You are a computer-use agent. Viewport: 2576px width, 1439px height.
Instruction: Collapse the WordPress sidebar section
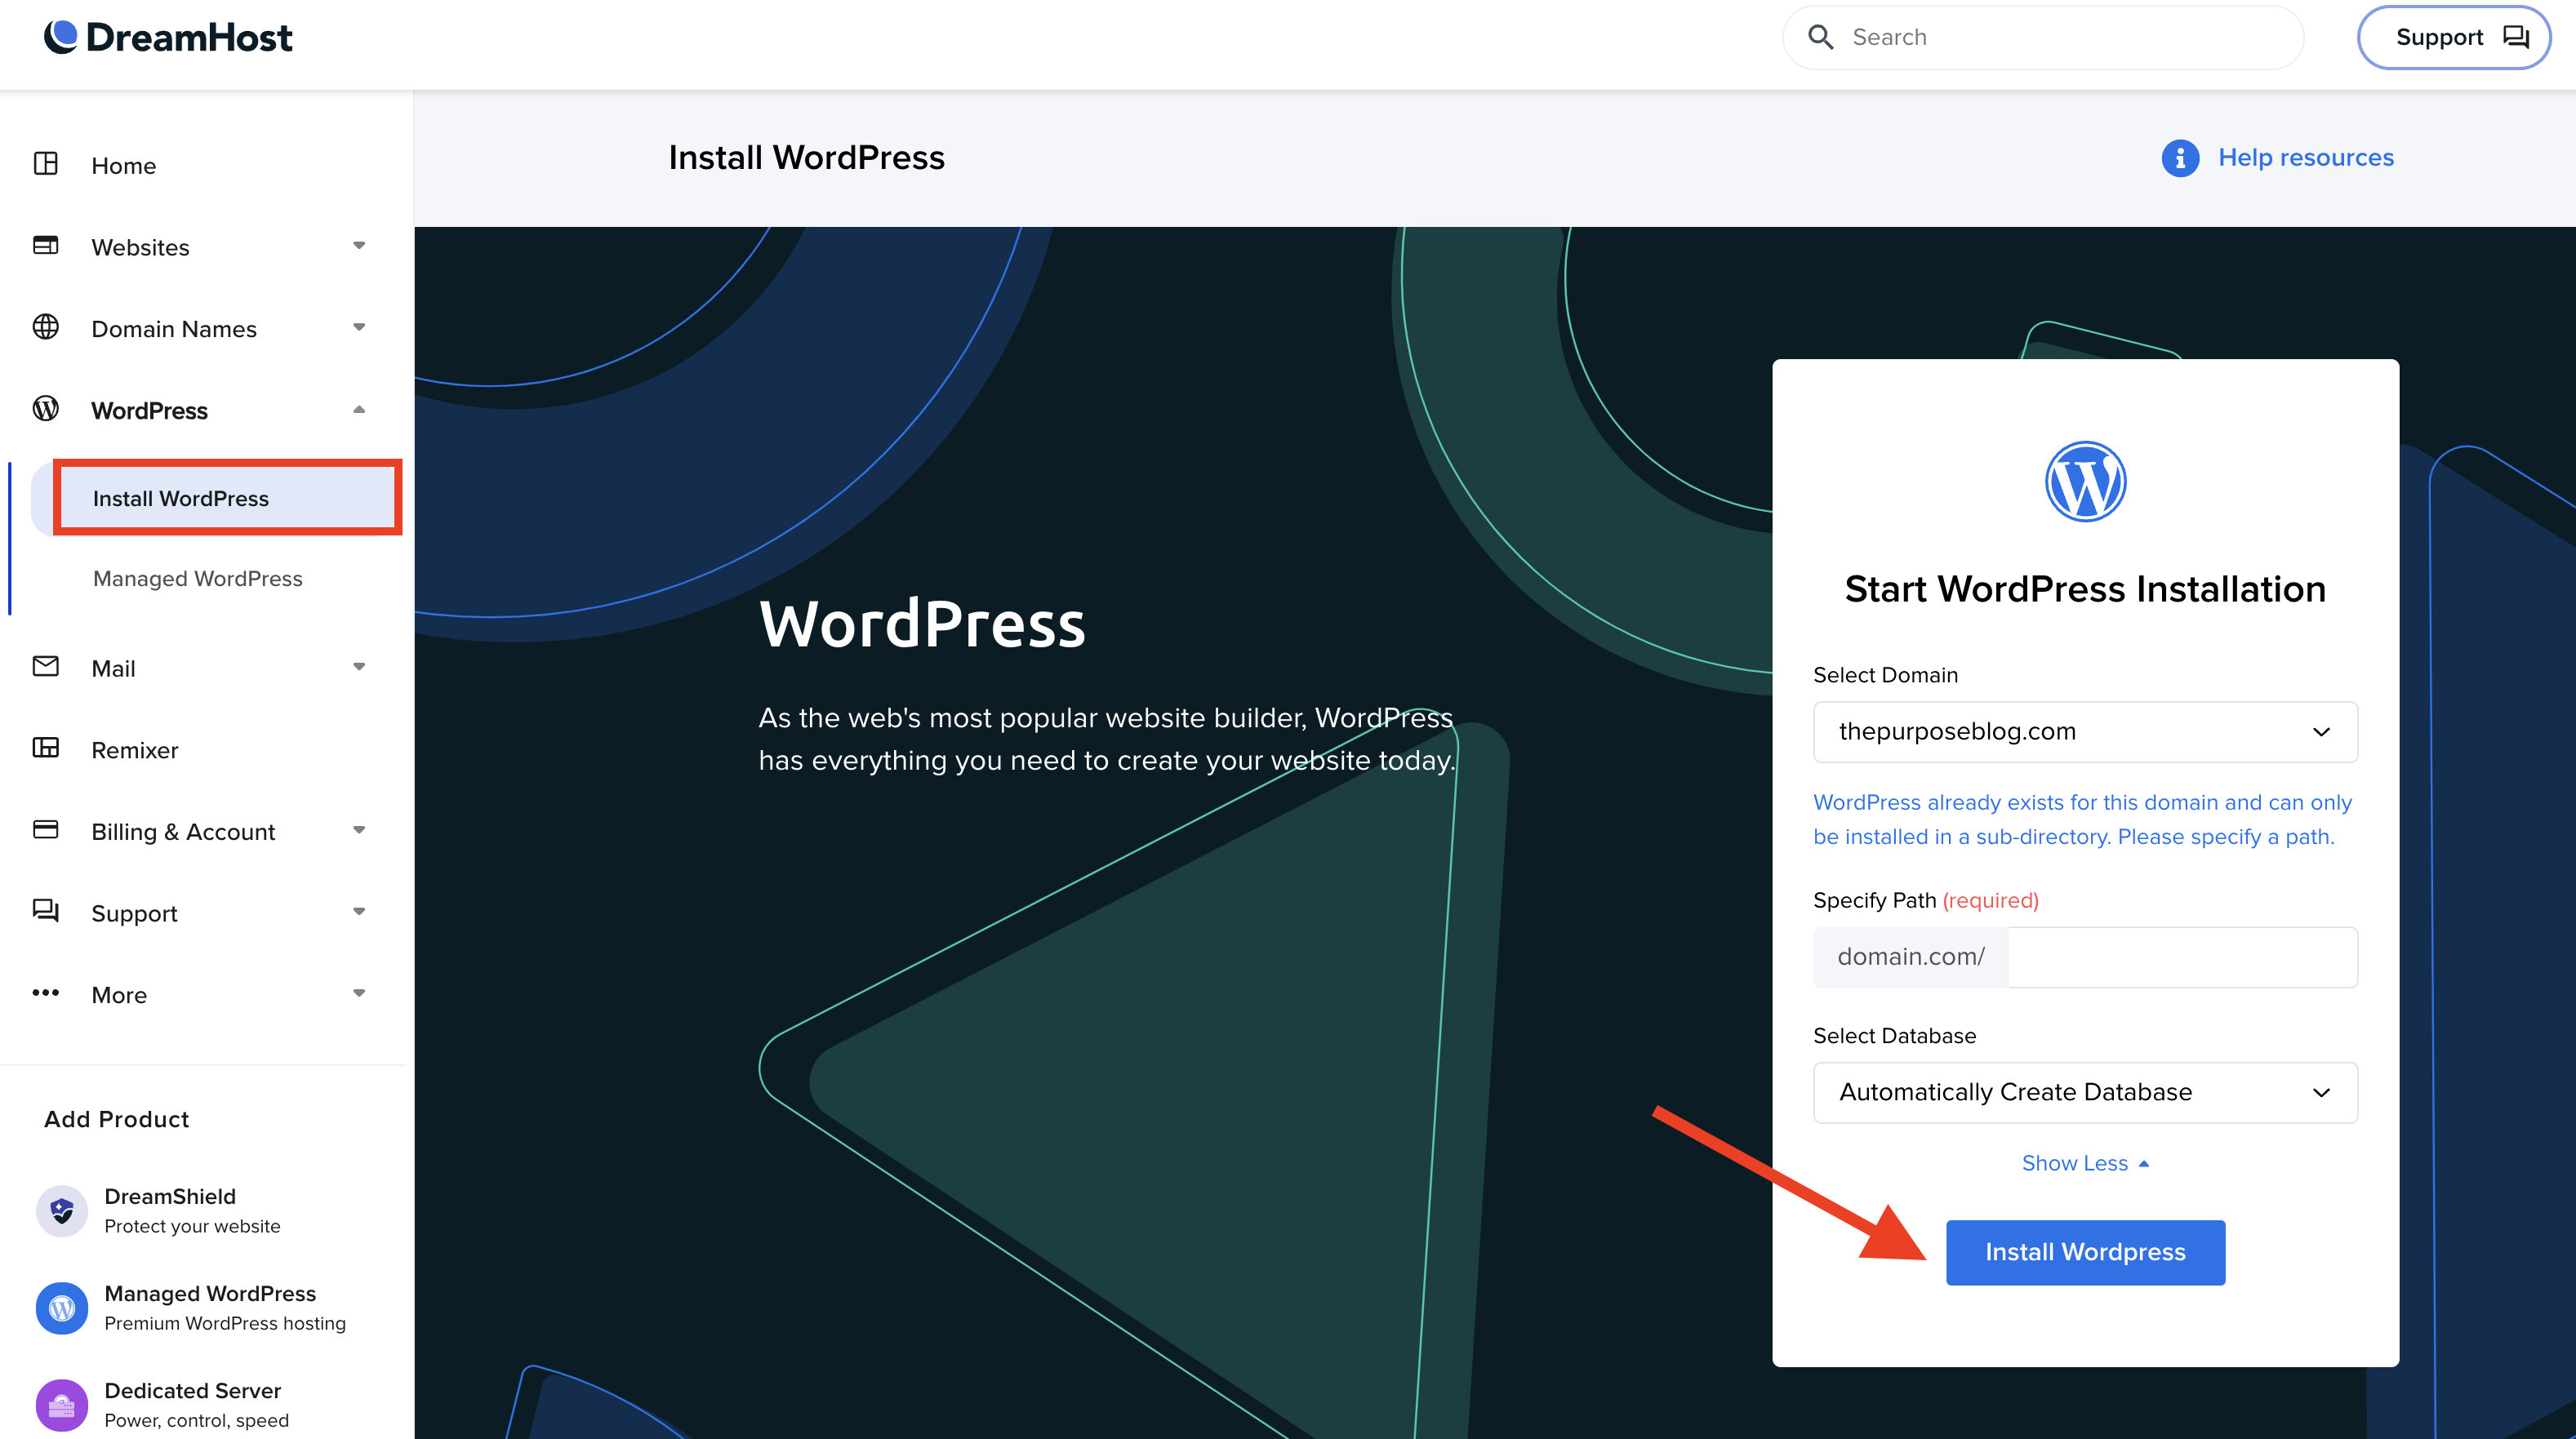coord(359,410)
